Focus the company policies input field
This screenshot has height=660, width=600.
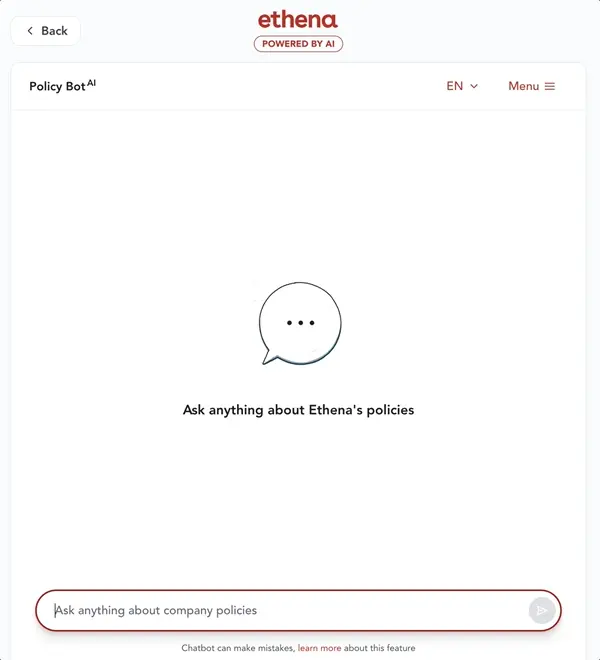click(x=298, y=610)
